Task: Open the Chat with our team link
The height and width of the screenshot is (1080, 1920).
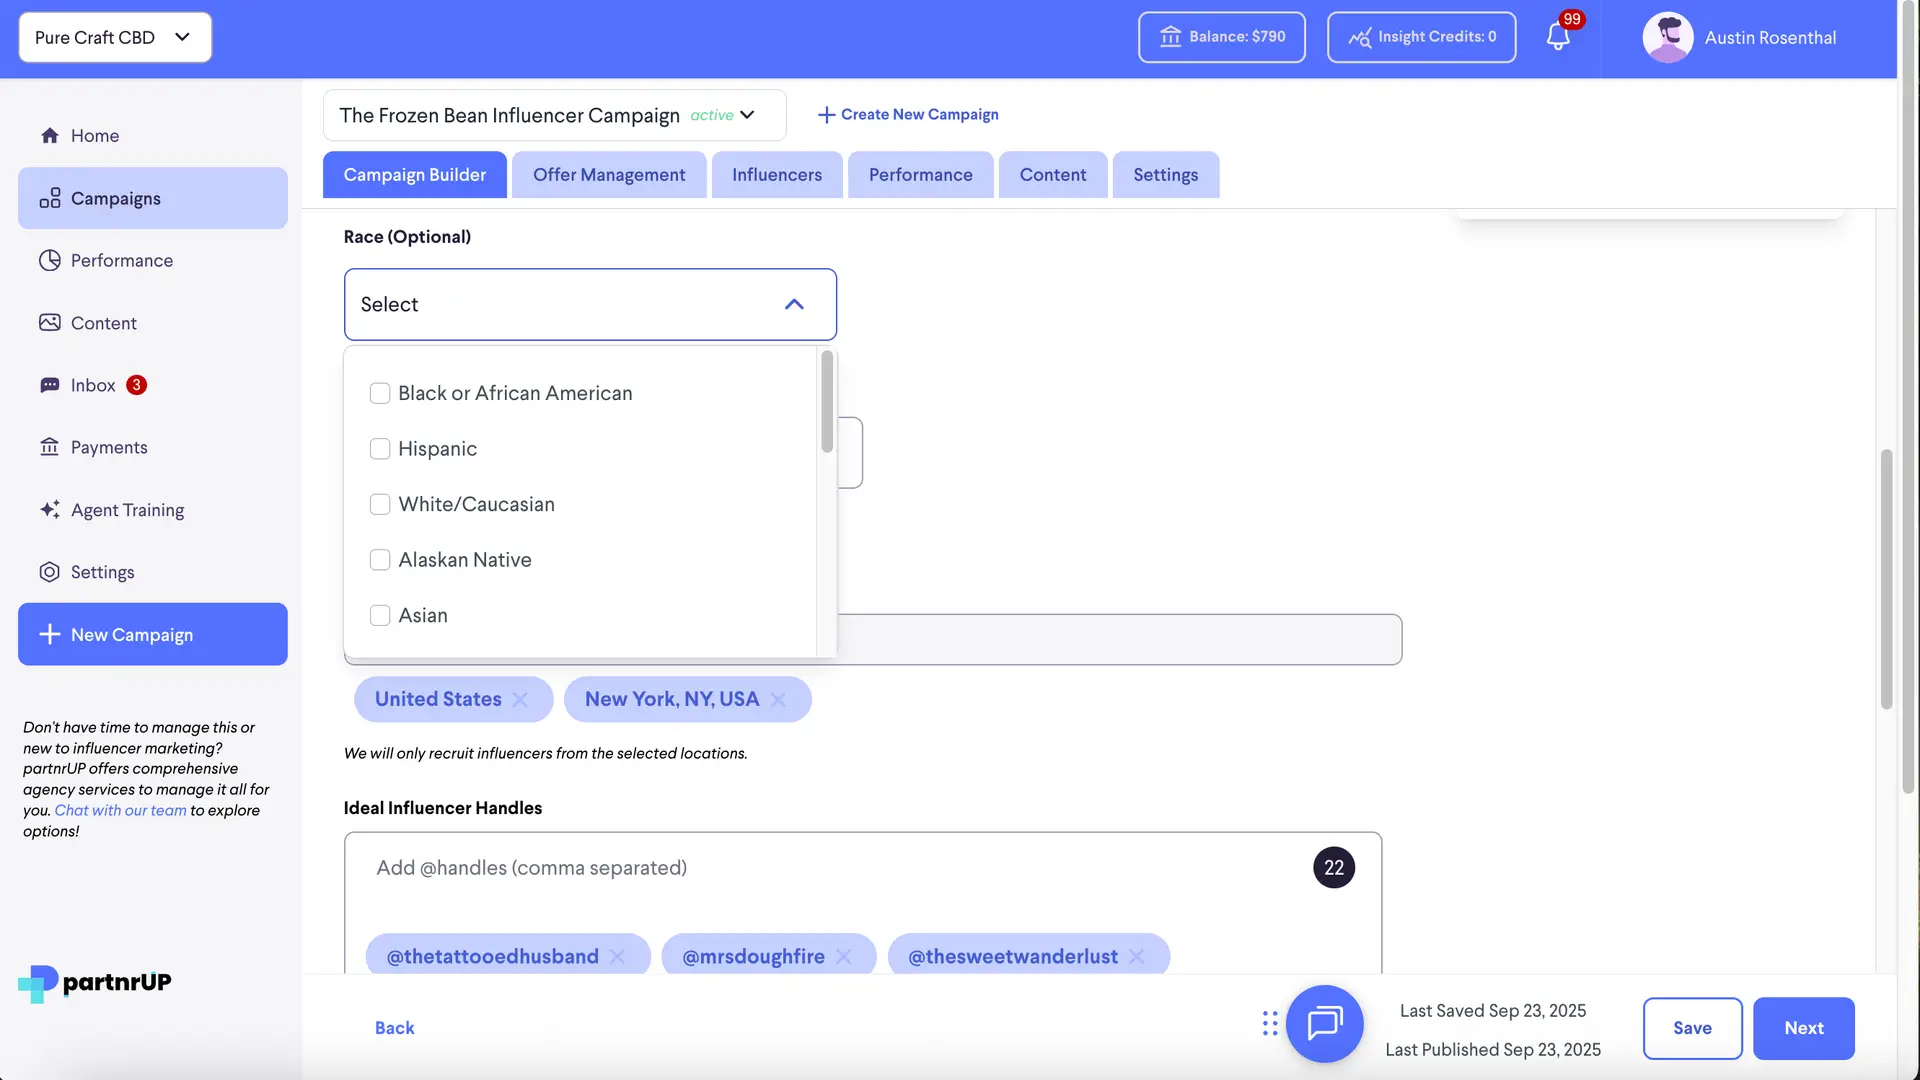Action: [x=121, y=810]
